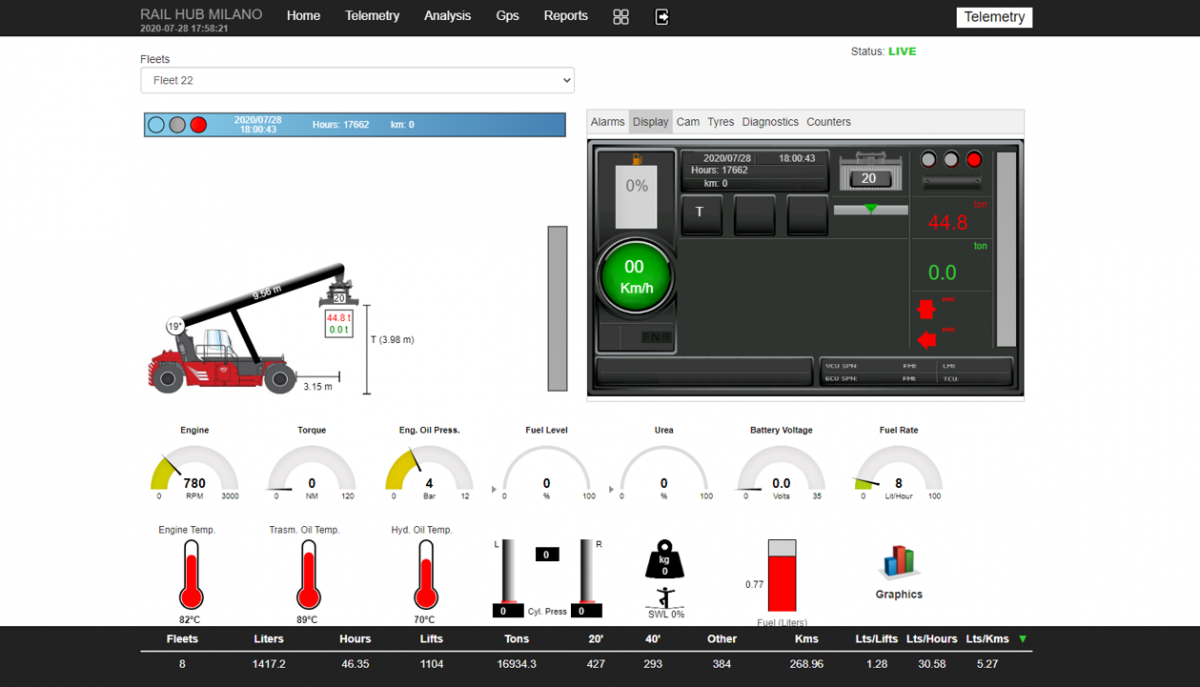1200x687 pixels.
Task: Select the white status light on the vehicle bar
Action: coord(155,124)
